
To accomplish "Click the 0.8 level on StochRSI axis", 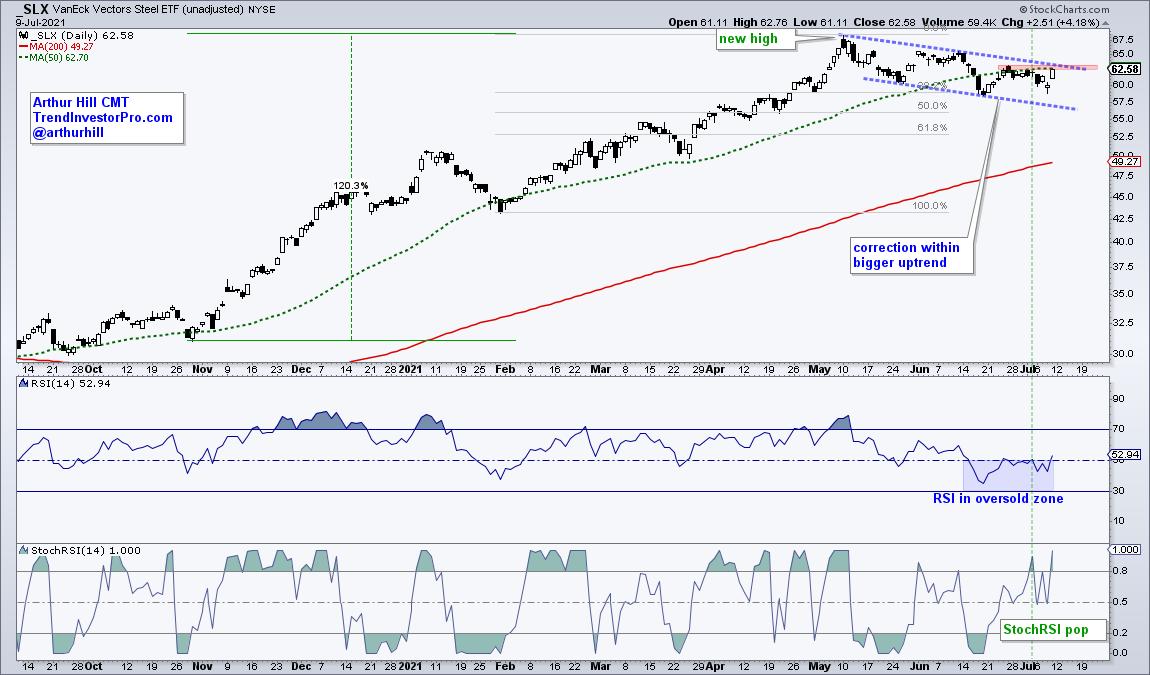I will 1120,571.
